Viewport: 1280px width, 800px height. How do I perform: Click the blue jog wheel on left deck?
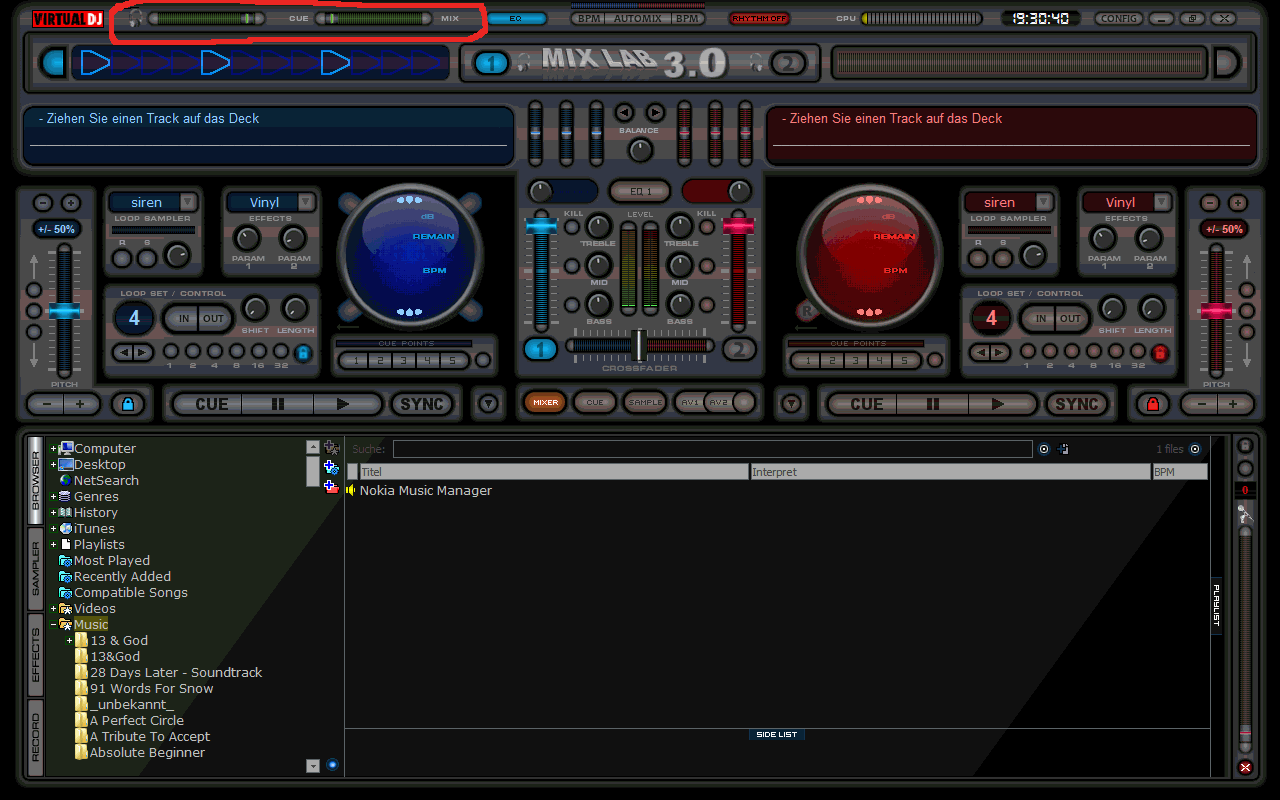pyautogui.click(x=410, y=255)
